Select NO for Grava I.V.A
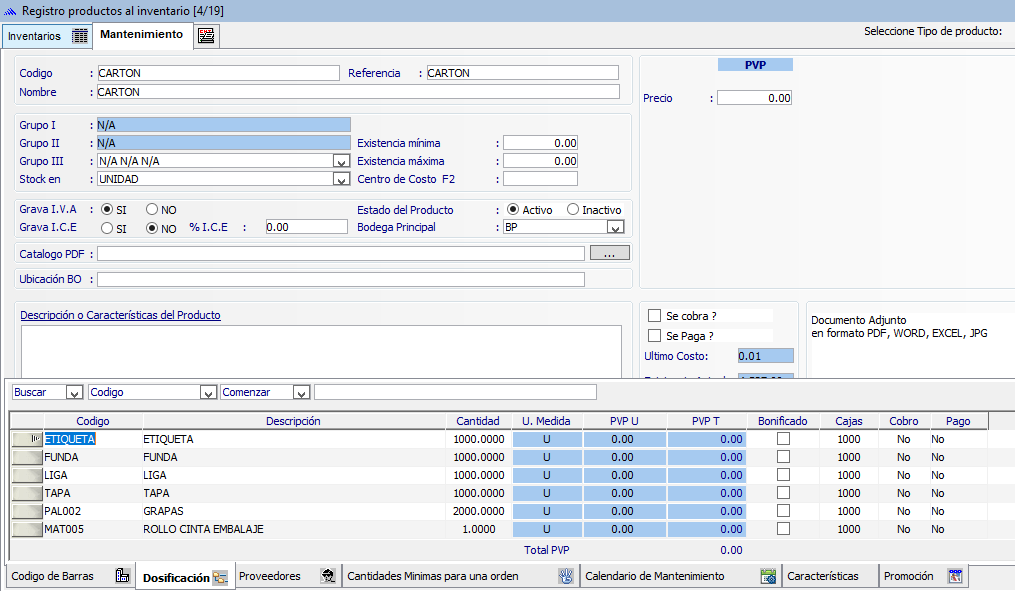Screen dimensions: 1015x591 pos(153,210)
